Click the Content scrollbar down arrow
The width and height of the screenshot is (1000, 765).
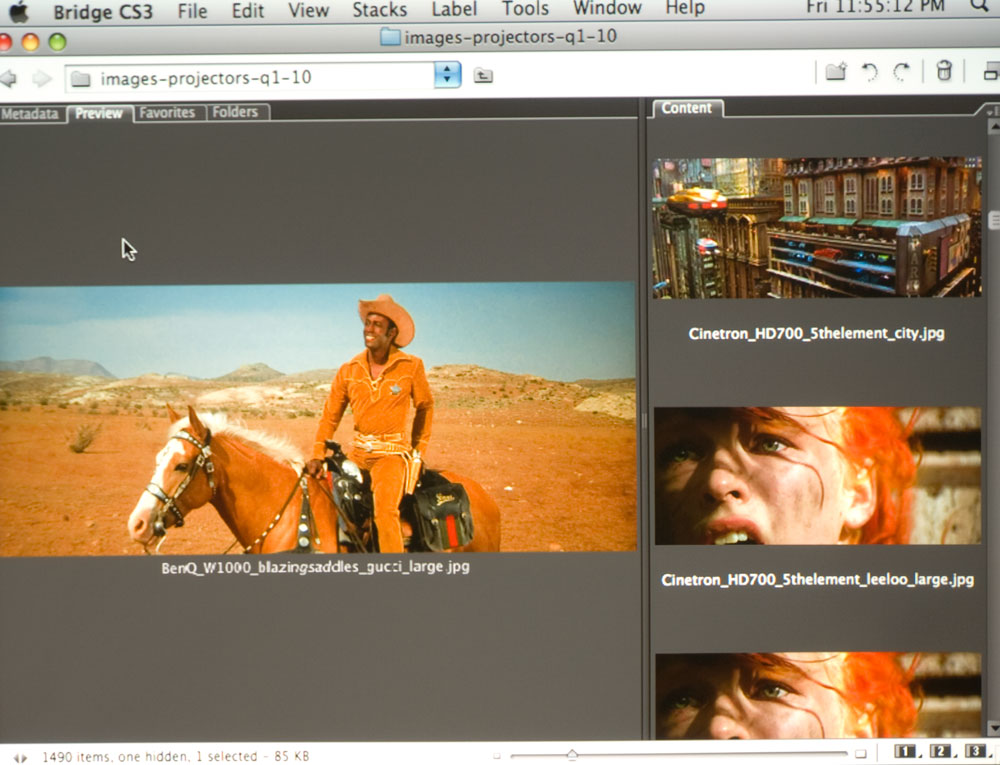(994, 727)
